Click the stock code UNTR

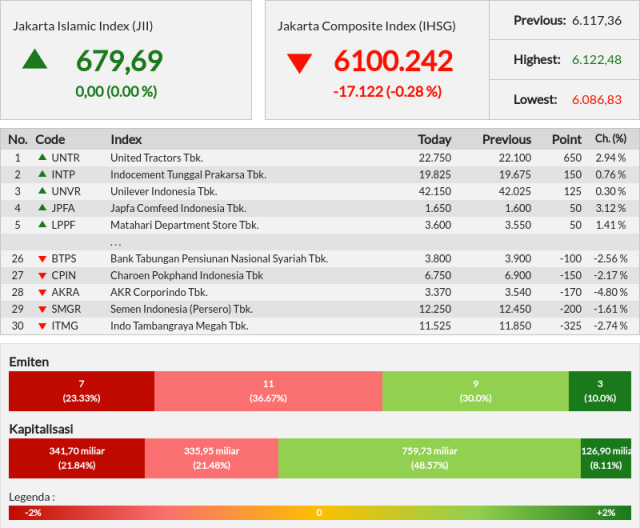[x=65, y=158]
